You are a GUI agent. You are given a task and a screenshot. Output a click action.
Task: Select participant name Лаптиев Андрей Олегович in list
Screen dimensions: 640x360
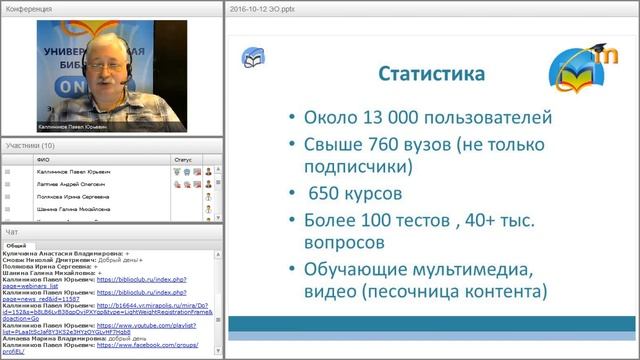(x=71, y=184)
